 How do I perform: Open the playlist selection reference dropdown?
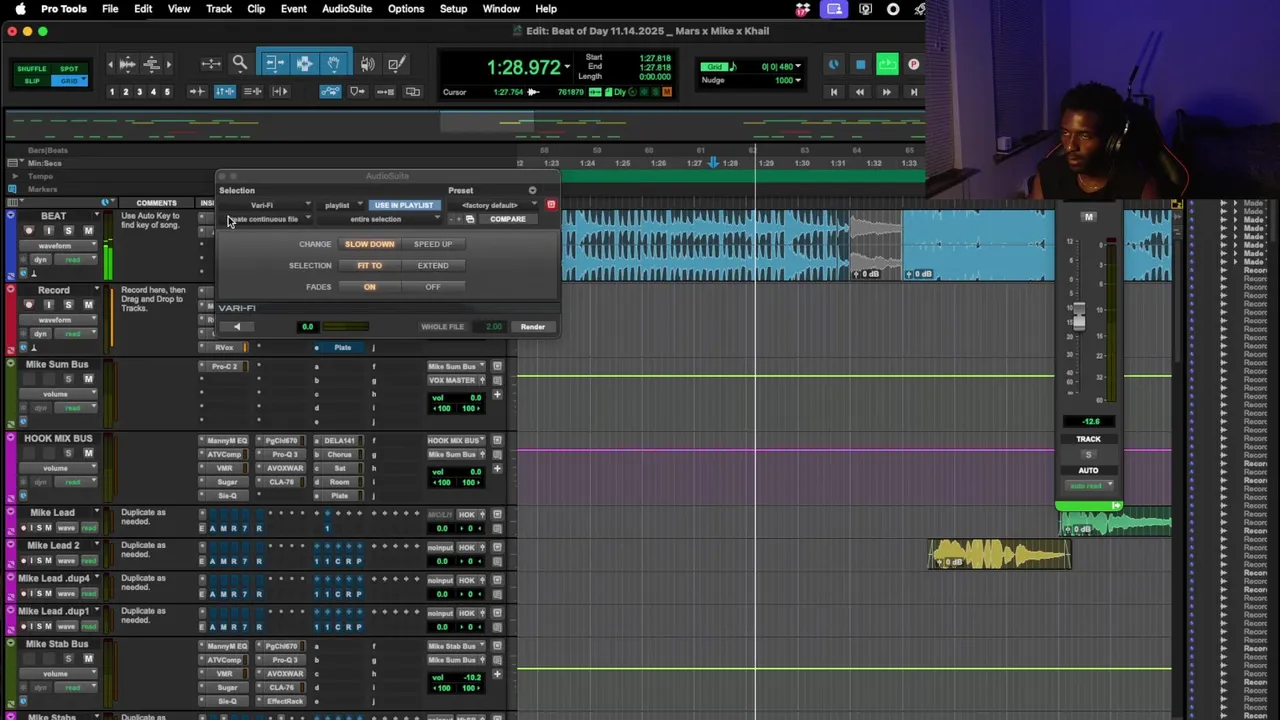(x=341, y=205)
